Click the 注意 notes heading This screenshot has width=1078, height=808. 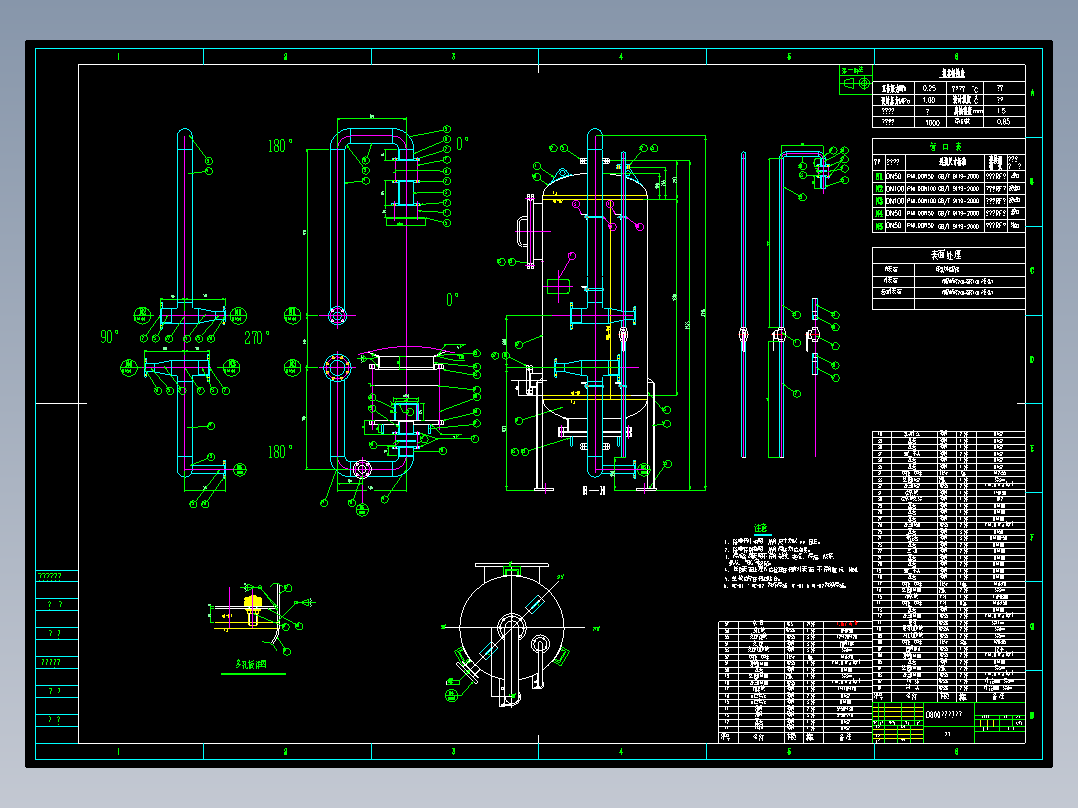[x=761, y=528]
